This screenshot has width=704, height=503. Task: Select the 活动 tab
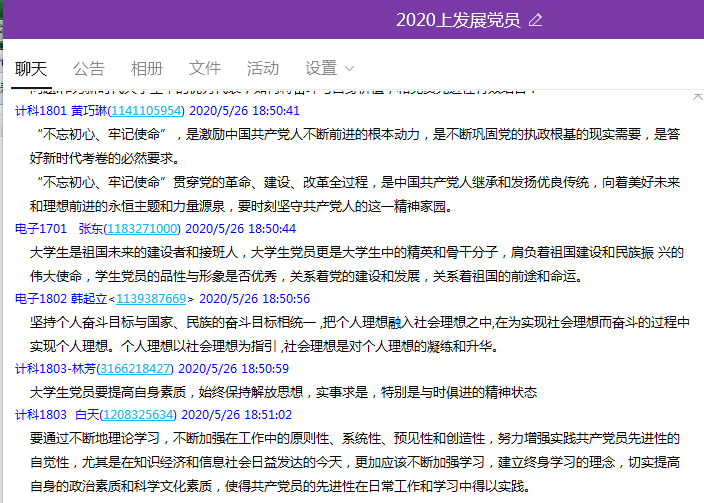[263, 68]
